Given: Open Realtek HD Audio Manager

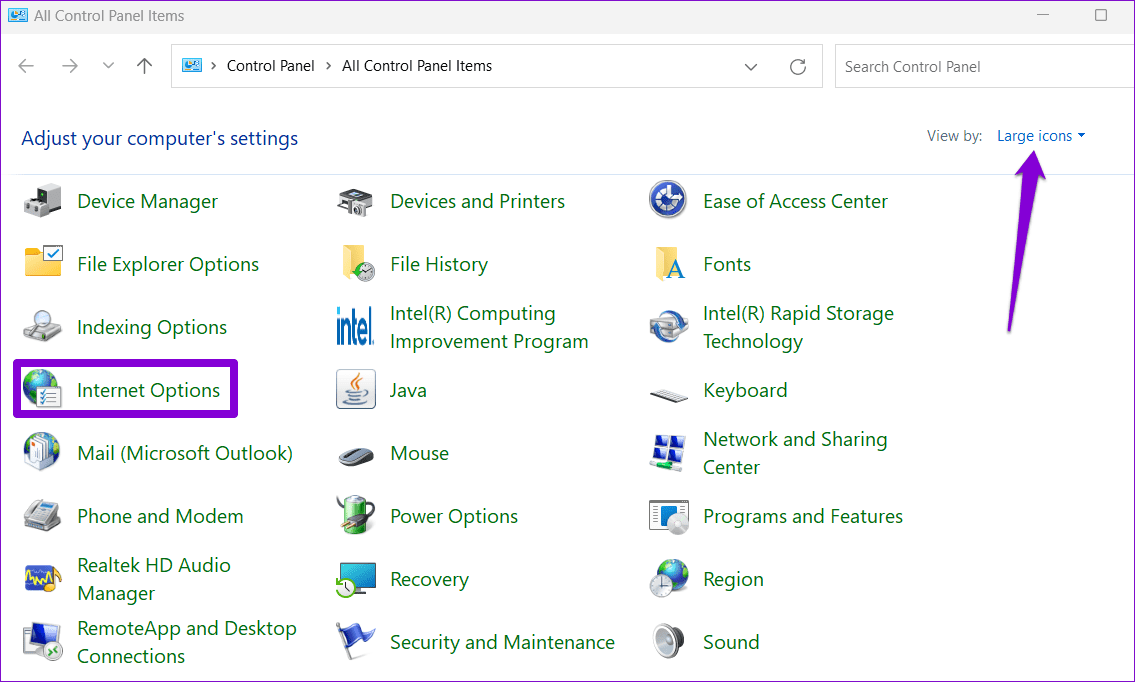Looking at the screenshot, I should coord(154,579).
